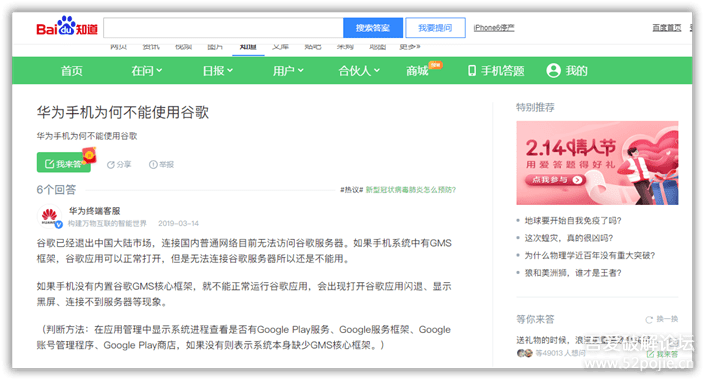Open 地球要开始自我免疫了吗? recommendation
The height and width of the screenshot is (380, 704).
pyautogui.click(x=573, y=221)
